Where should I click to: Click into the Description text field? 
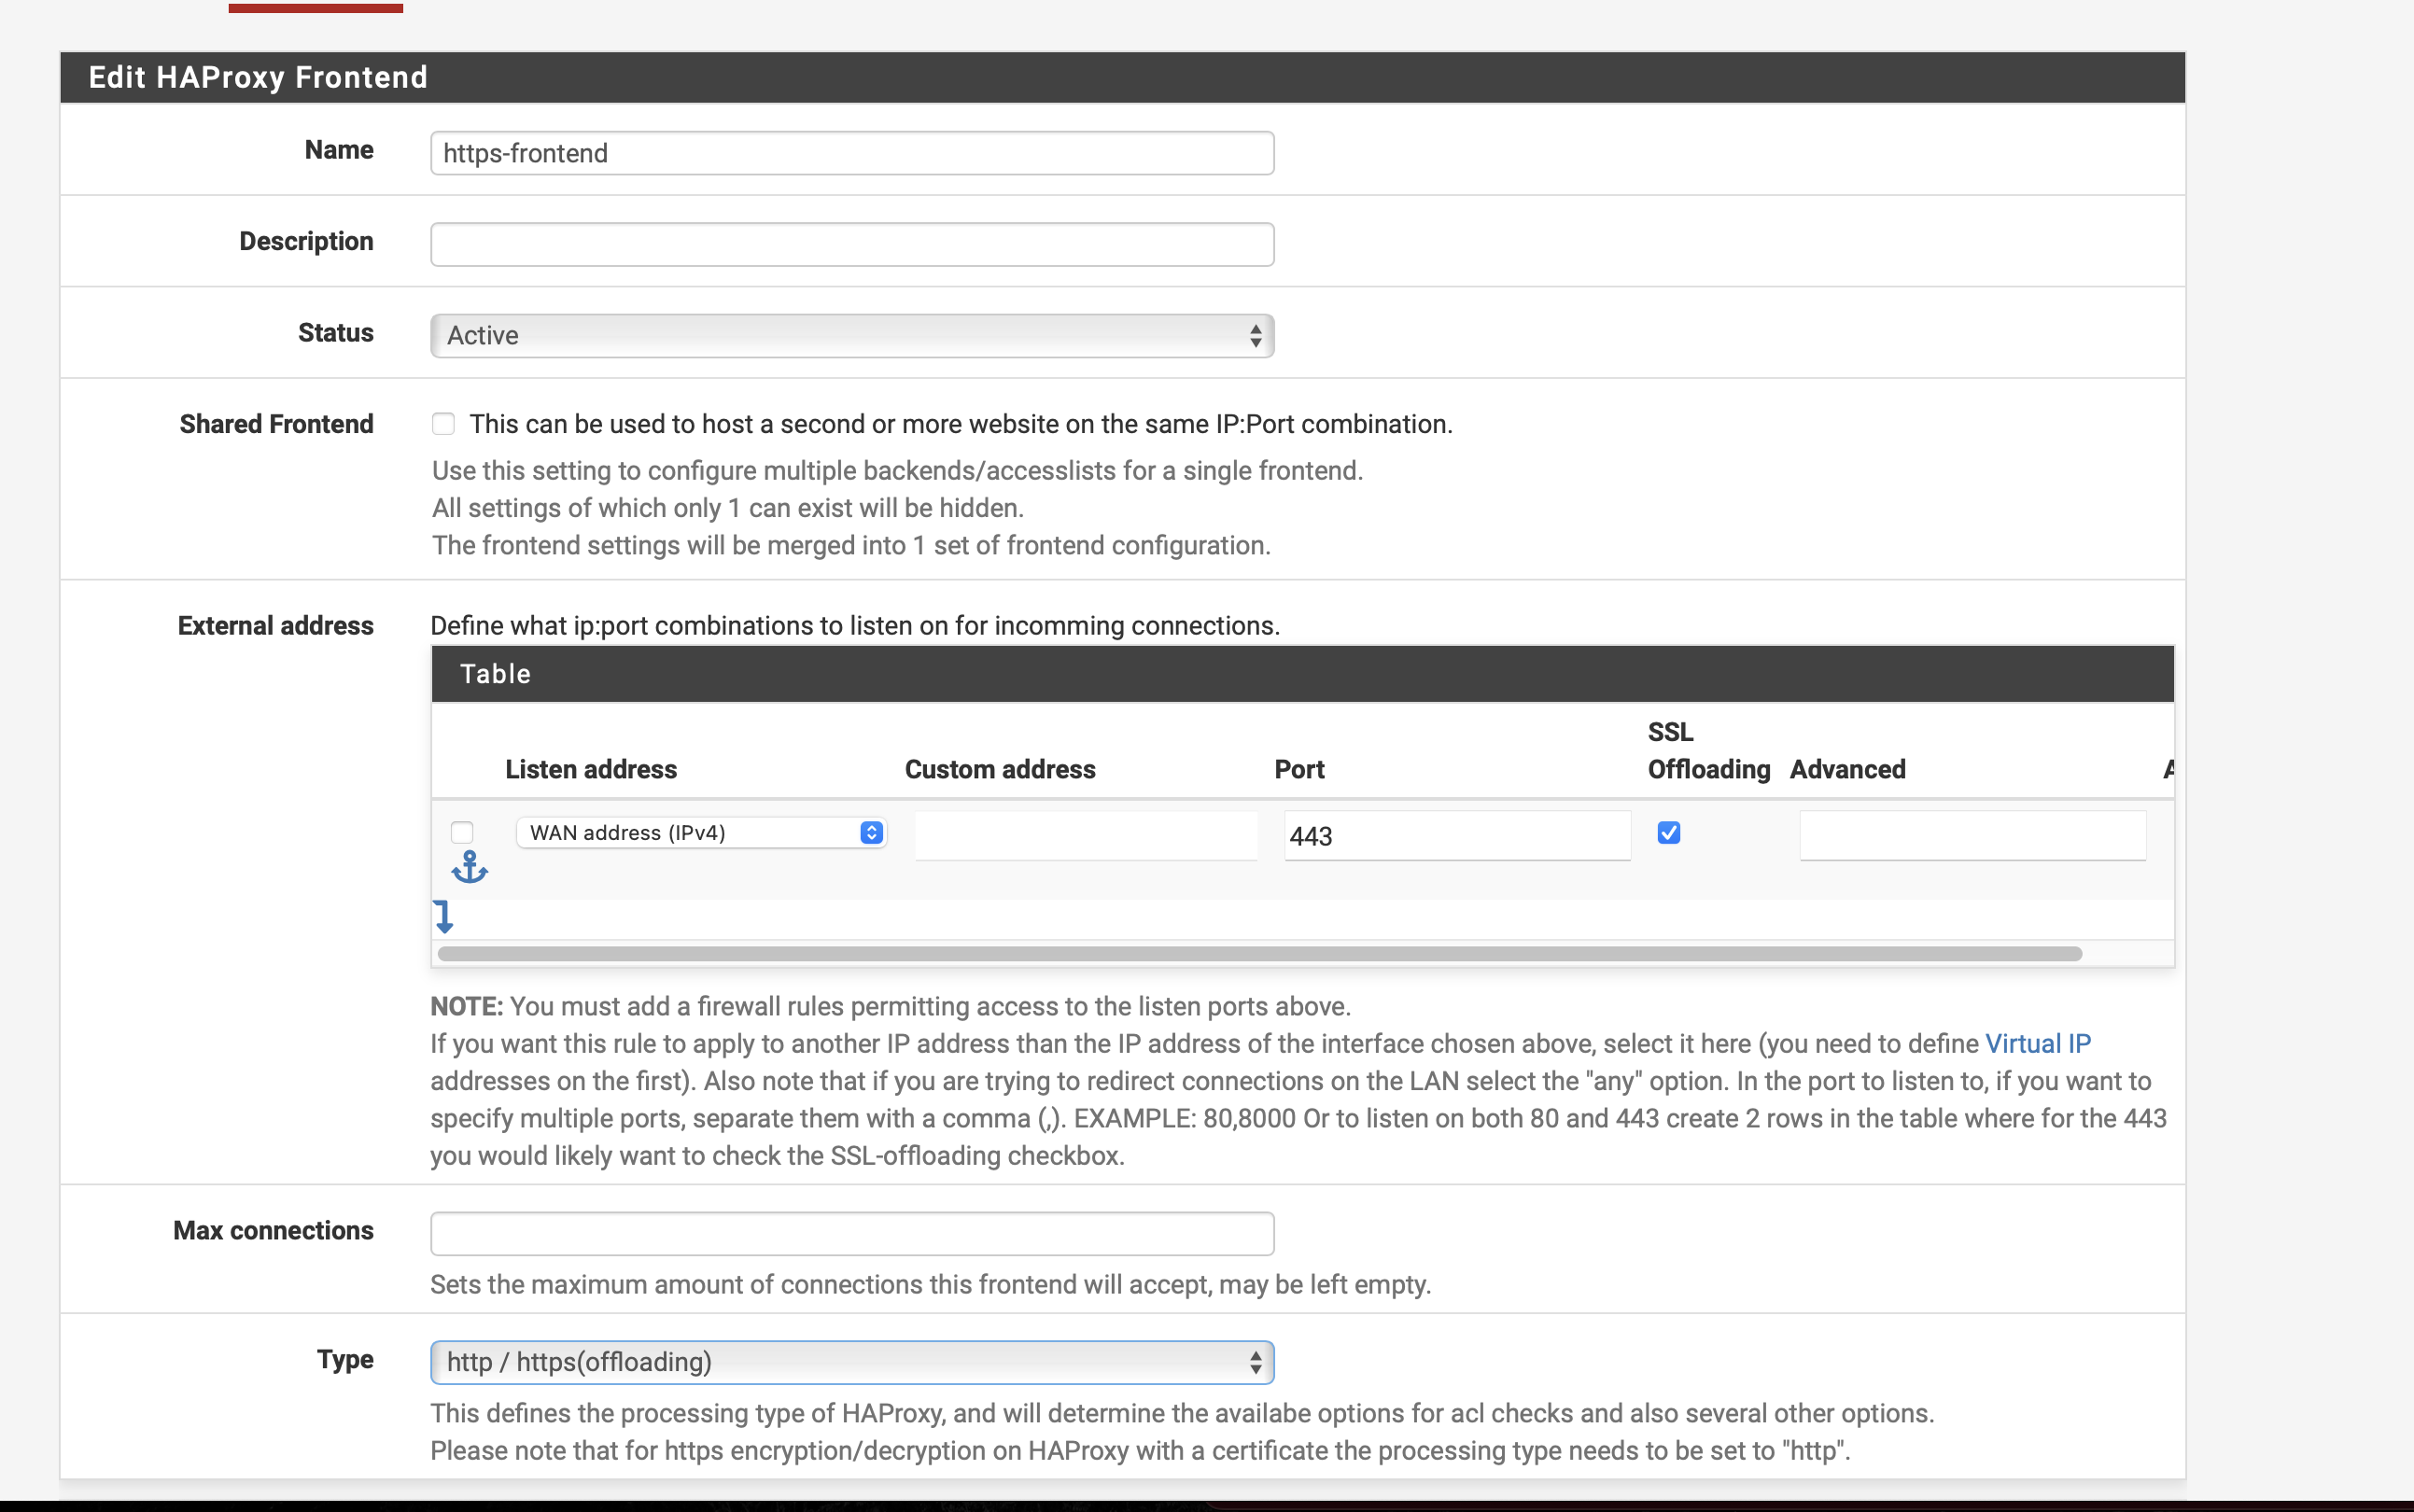point(852,245)
